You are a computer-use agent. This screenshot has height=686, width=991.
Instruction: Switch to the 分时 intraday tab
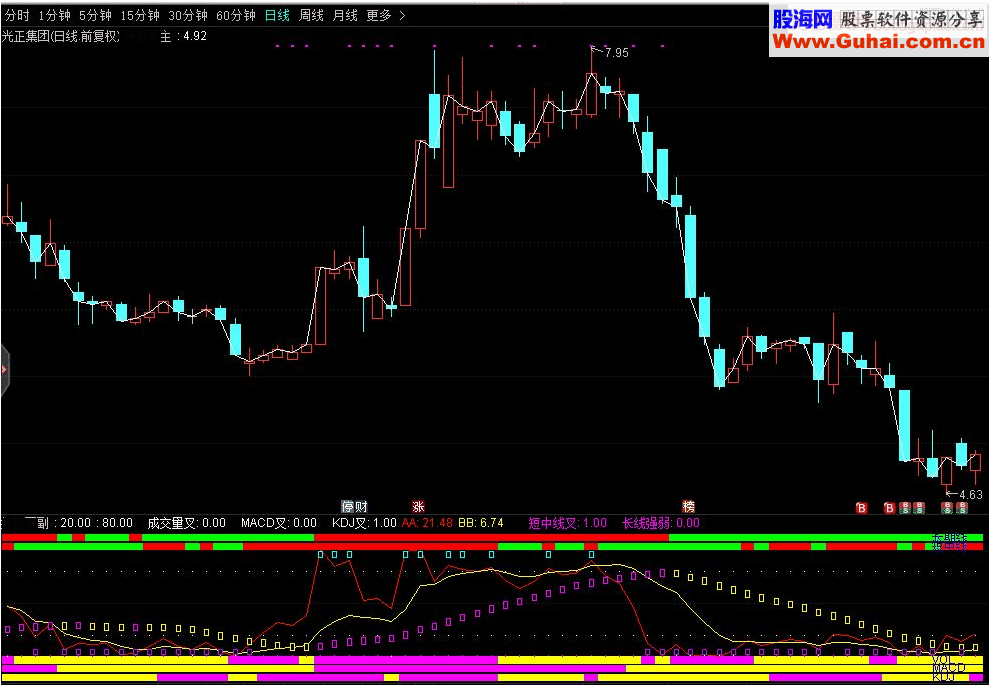(17, 16)
